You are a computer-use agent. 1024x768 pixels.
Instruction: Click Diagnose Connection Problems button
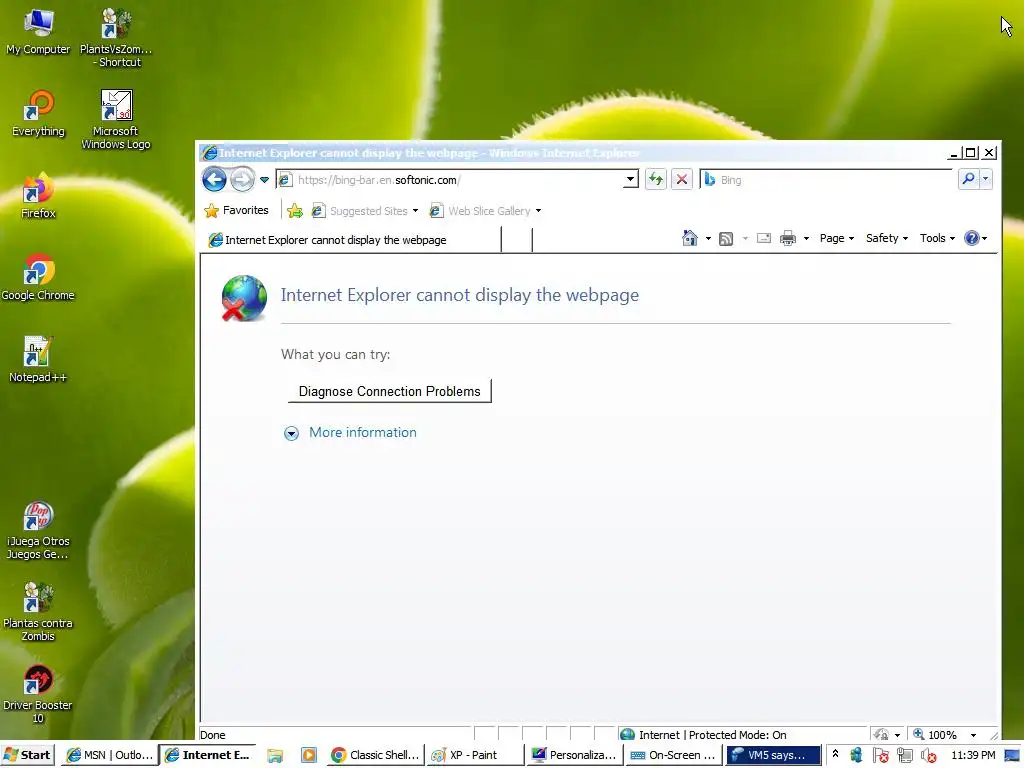tap(389, 391)
